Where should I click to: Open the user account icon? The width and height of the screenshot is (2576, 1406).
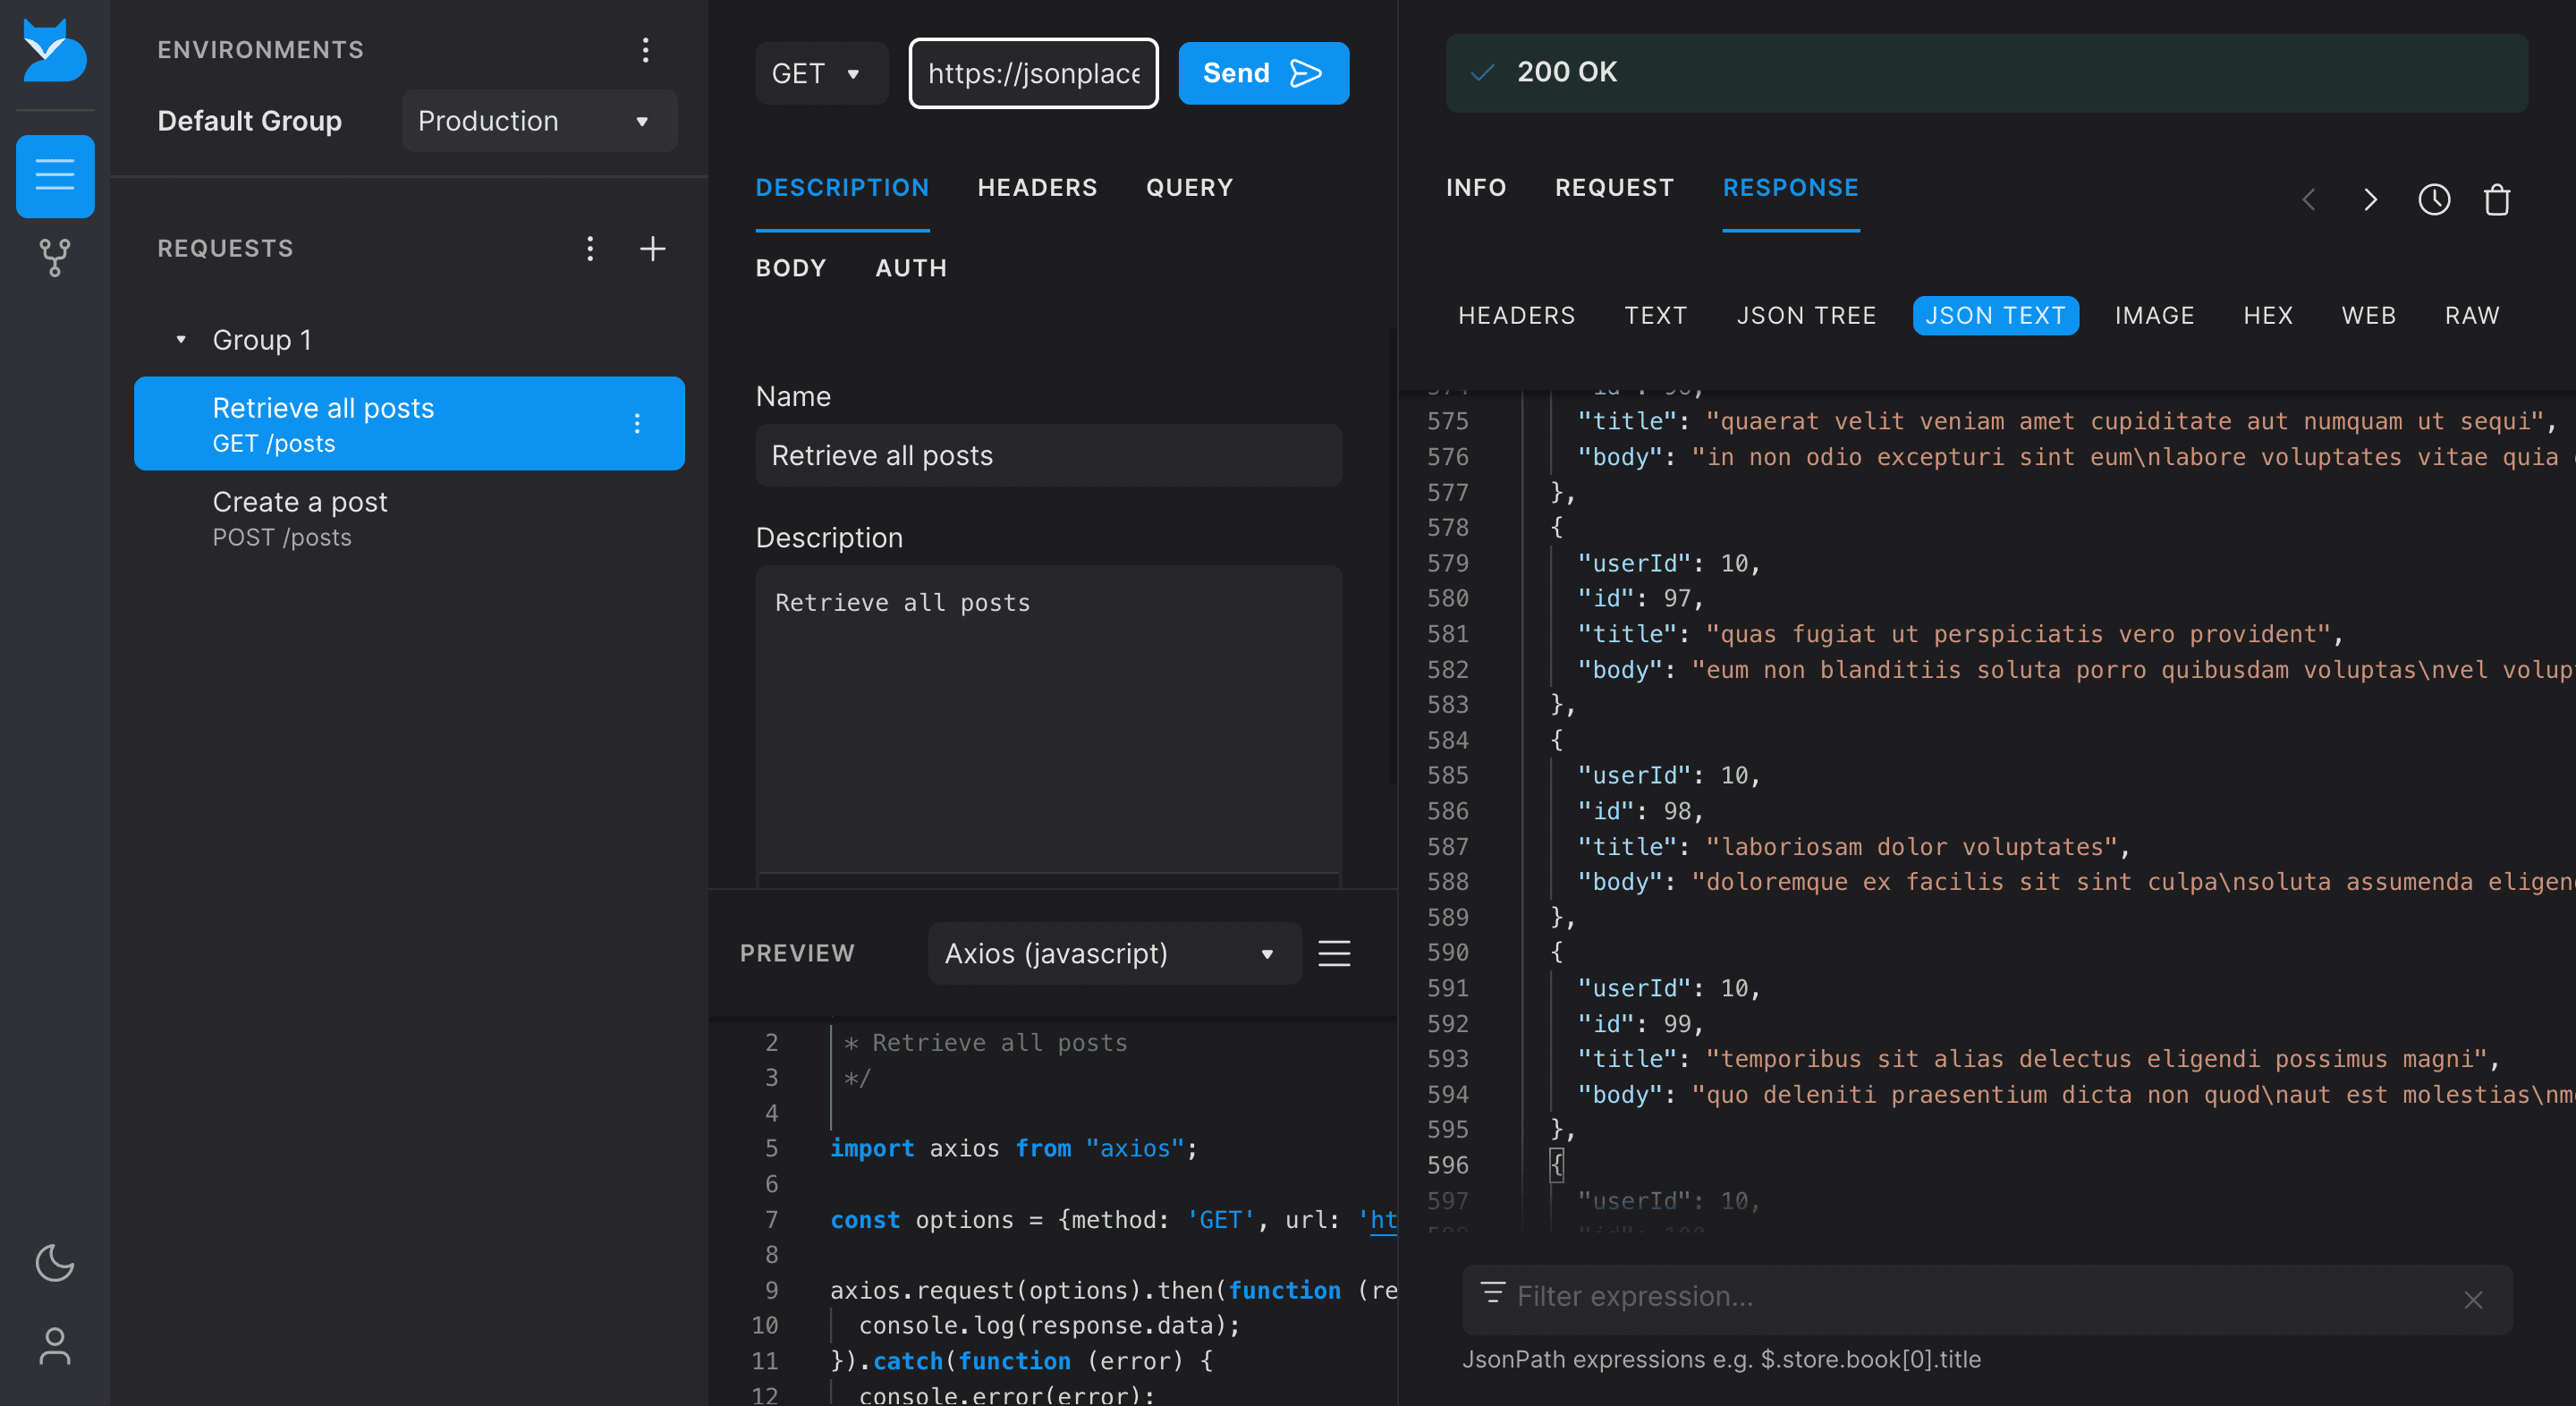point(55,1346)
